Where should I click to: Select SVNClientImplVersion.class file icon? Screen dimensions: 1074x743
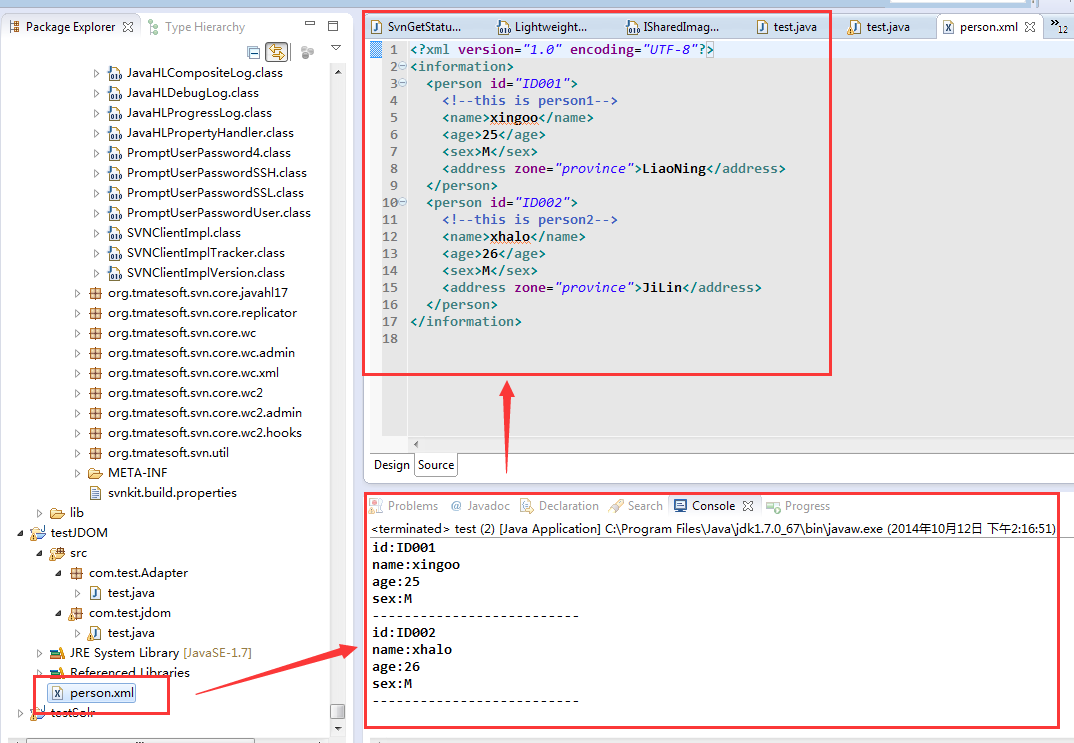pyautogui.click(x=115, y=273)
